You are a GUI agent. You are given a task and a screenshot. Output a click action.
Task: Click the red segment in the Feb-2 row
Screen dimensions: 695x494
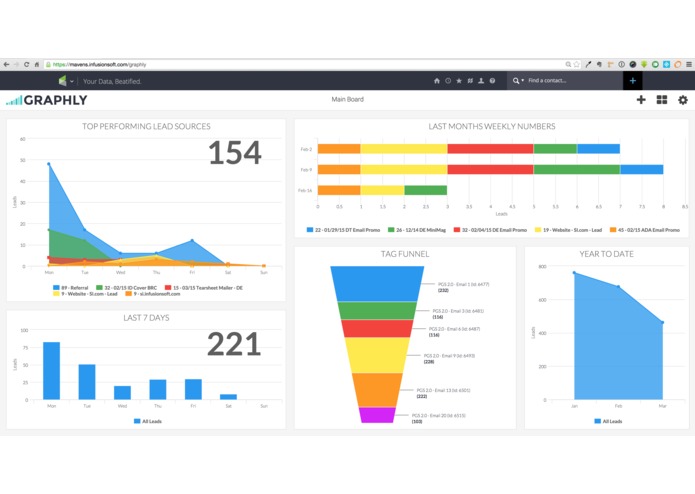point(490,149)
